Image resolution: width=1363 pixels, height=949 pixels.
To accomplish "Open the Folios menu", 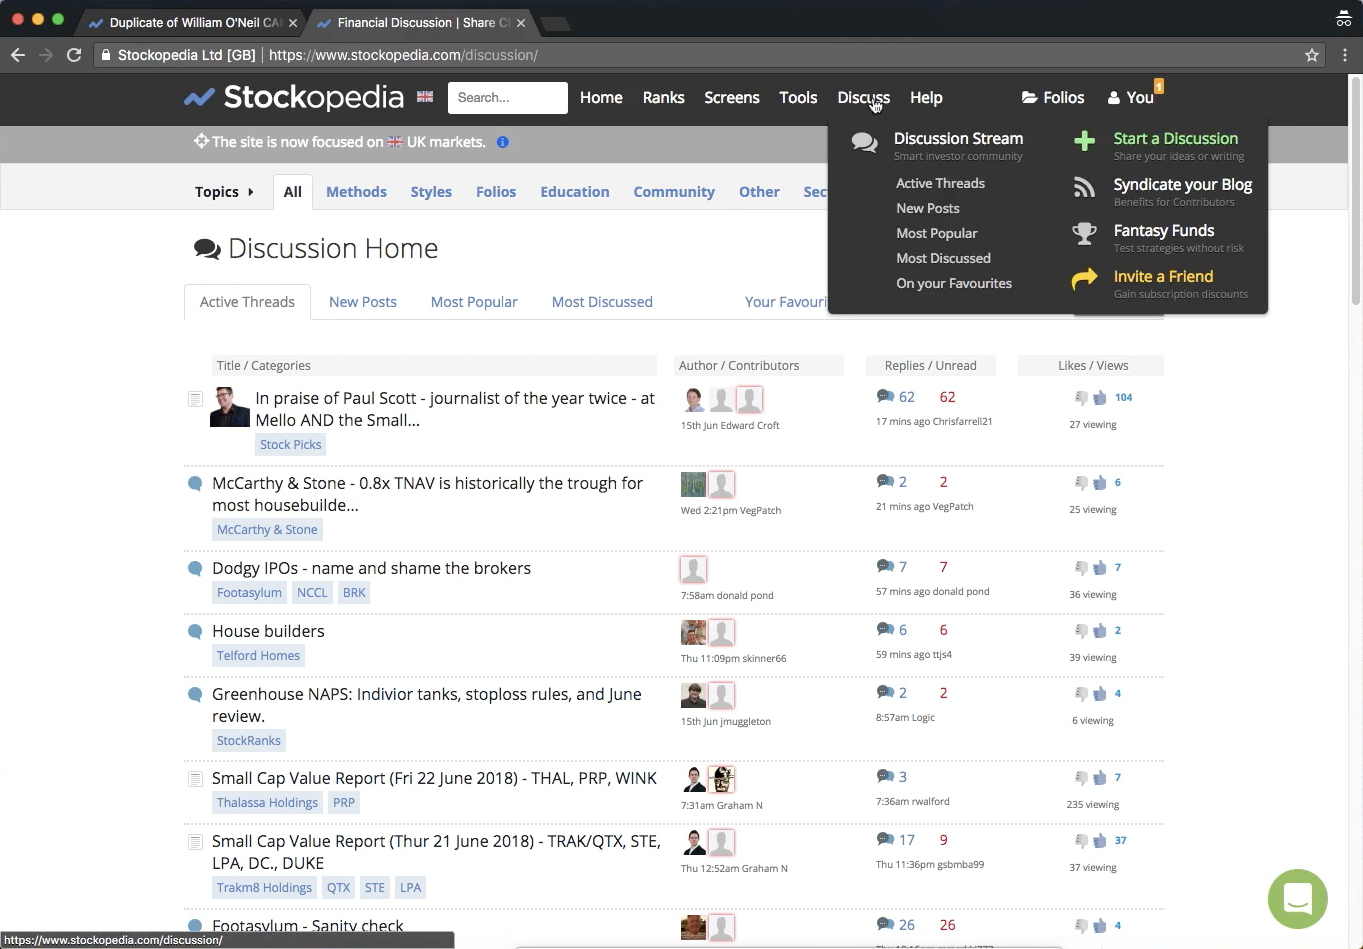I will tap(1053, 97).
